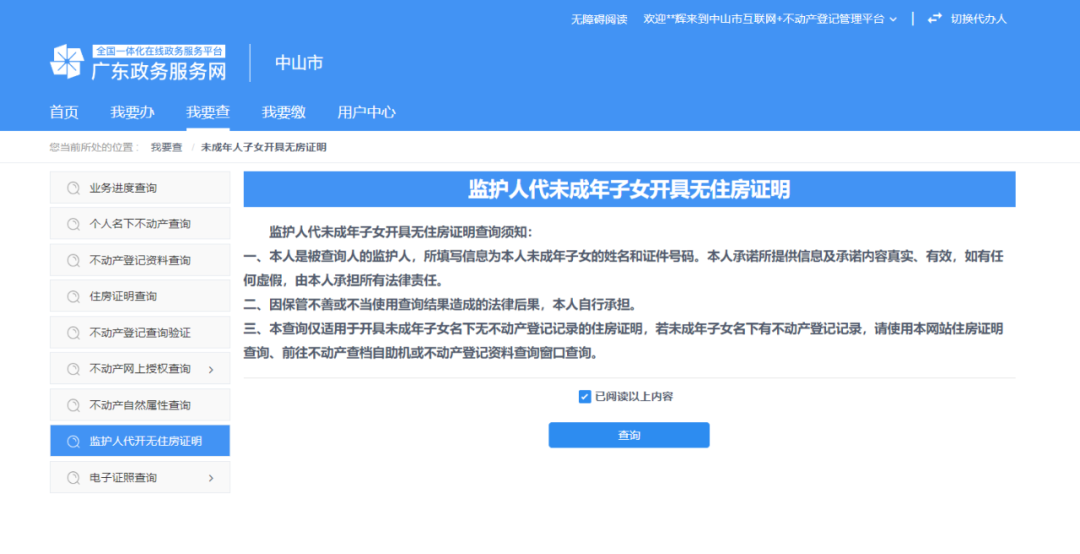The height and width of the screenshot is (554, 1080).
Task: Click search icon next to 不动产网上授权查询
Action: pyautogui.click(x=73, y=369)
